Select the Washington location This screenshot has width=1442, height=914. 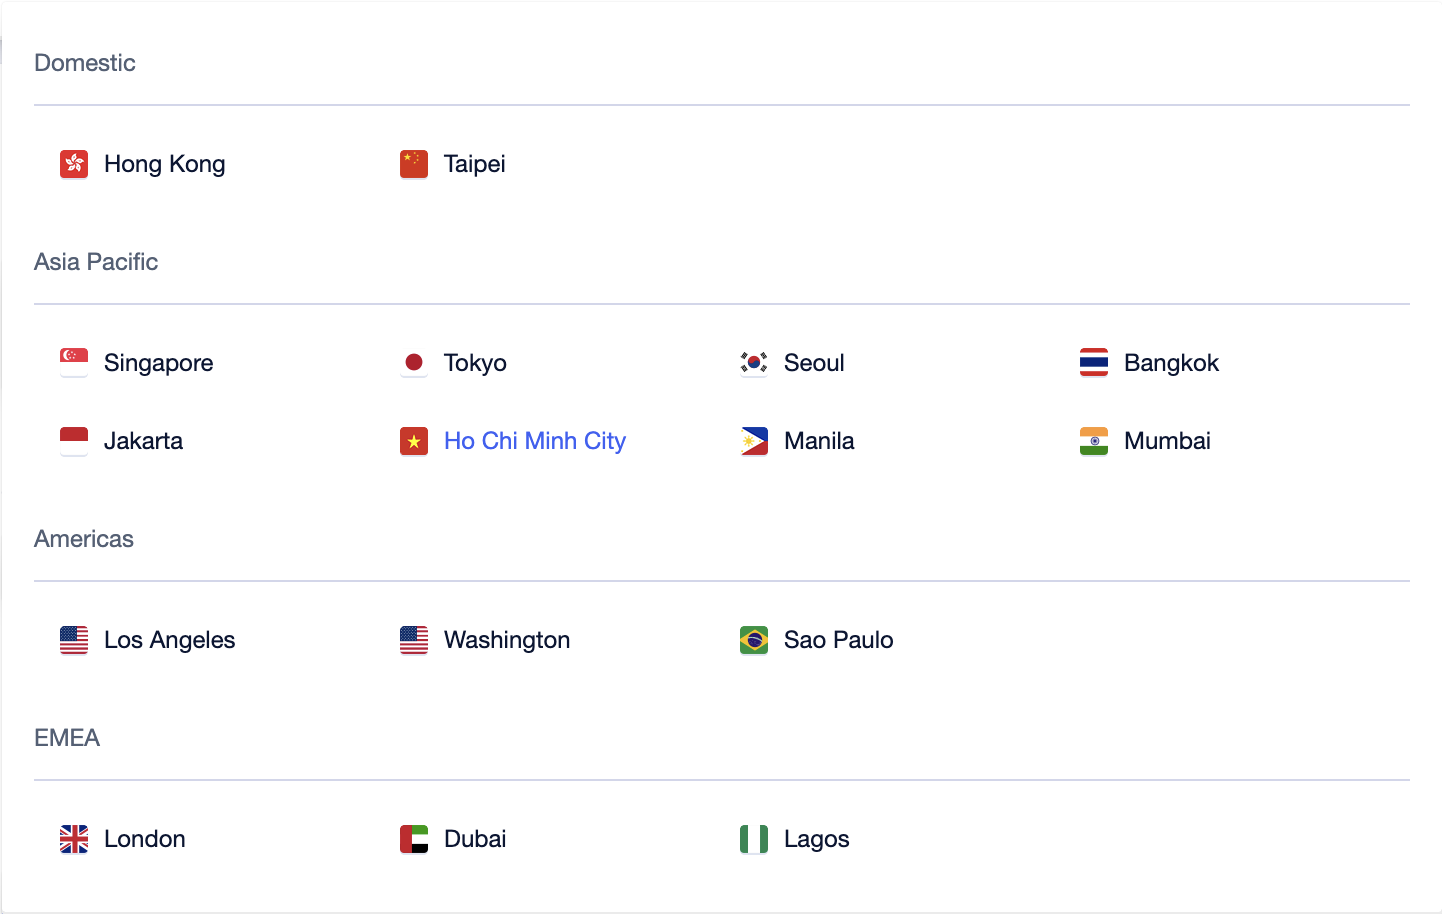(x=507, y=640)
